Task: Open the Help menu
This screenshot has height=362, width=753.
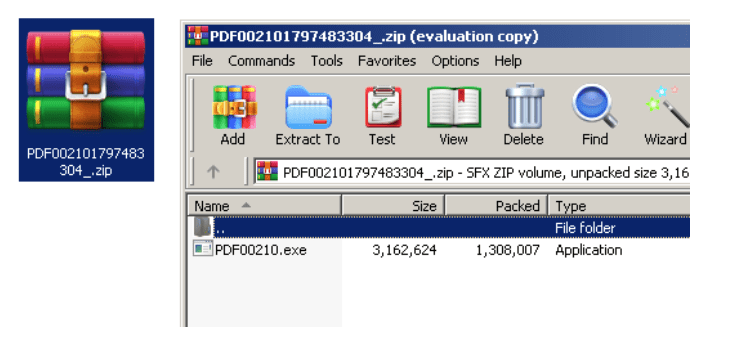Action: (x=508, y=61)
